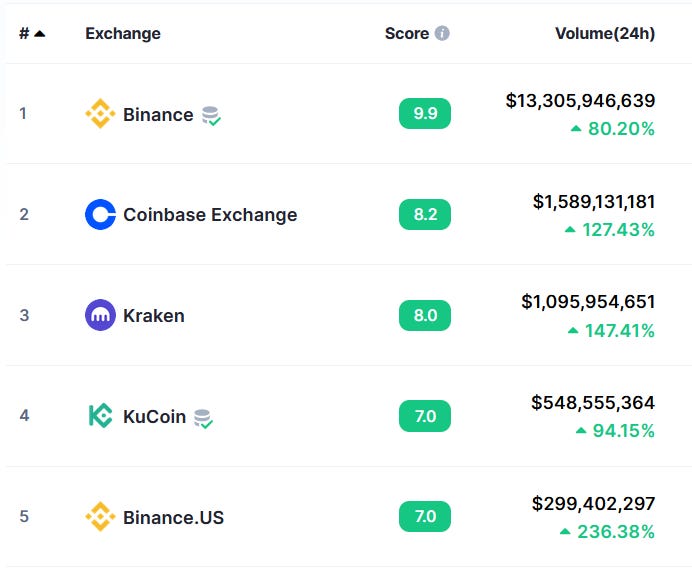Click the KuCoin green logo icon

100,416
